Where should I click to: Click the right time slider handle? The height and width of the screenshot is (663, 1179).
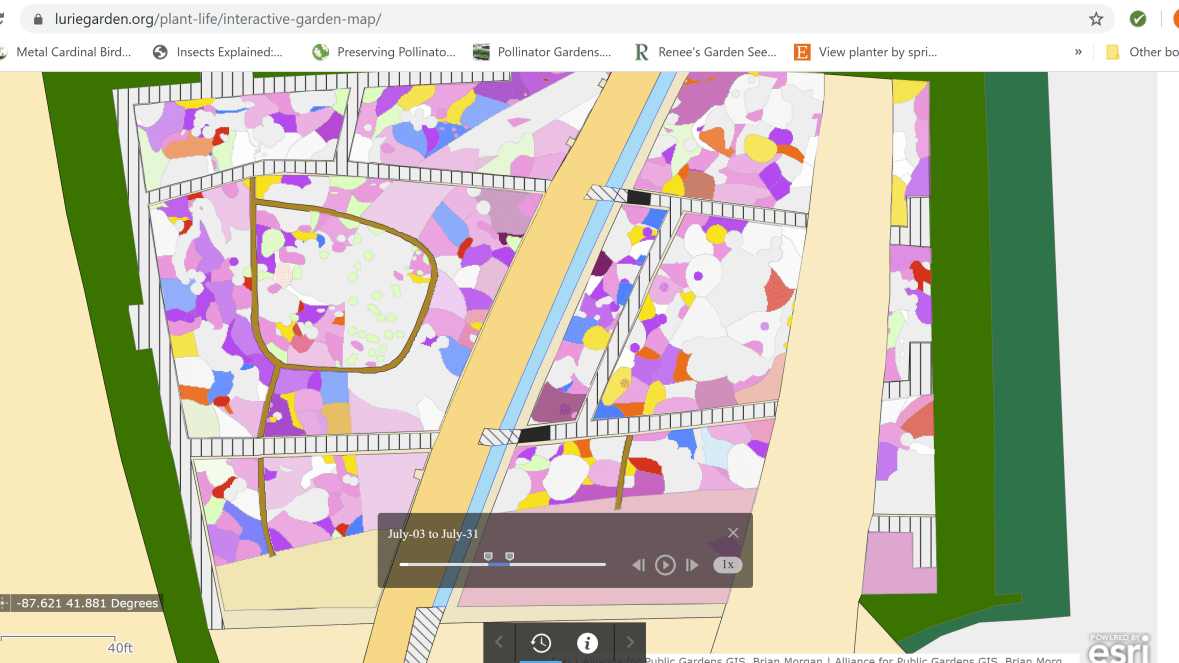(x=510, y=556)
